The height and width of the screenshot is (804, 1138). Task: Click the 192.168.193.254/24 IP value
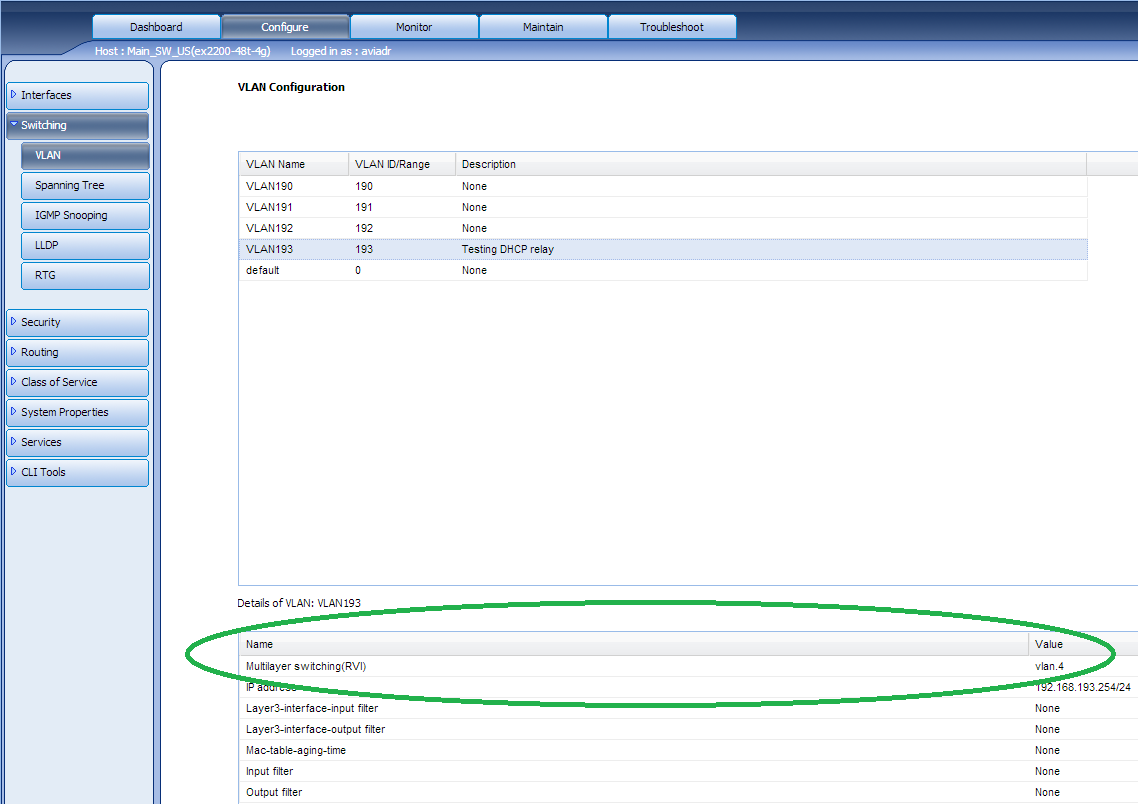point(1083,687)
